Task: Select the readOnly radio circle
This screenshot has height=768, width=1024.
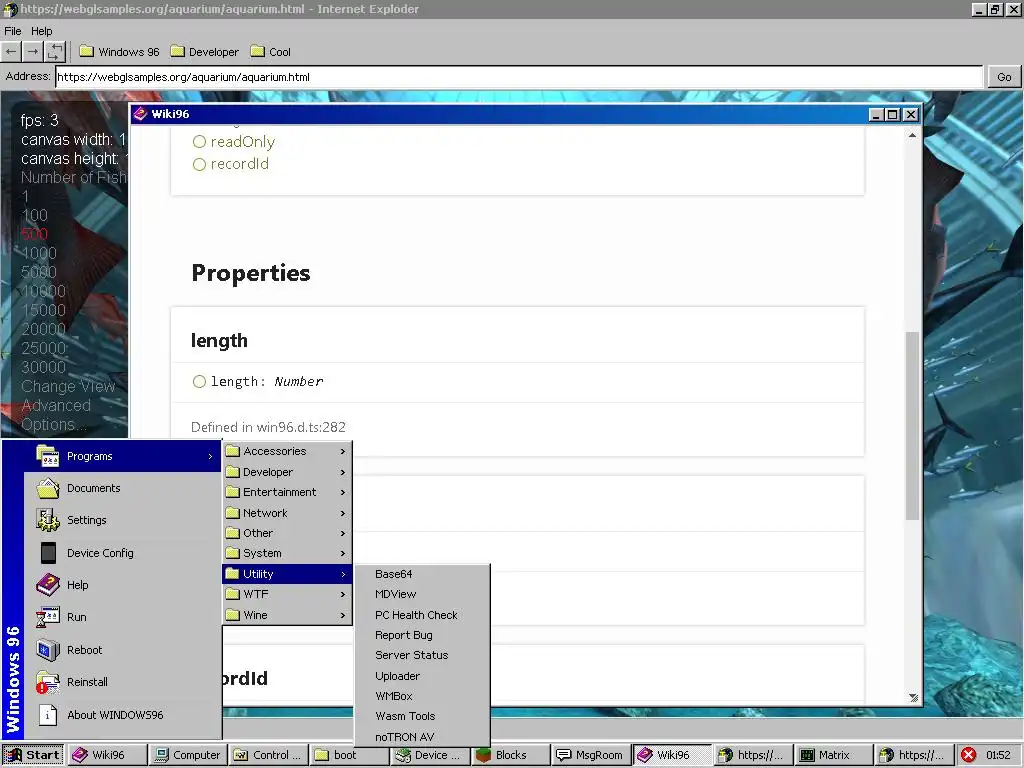Action: click(199, 142)
